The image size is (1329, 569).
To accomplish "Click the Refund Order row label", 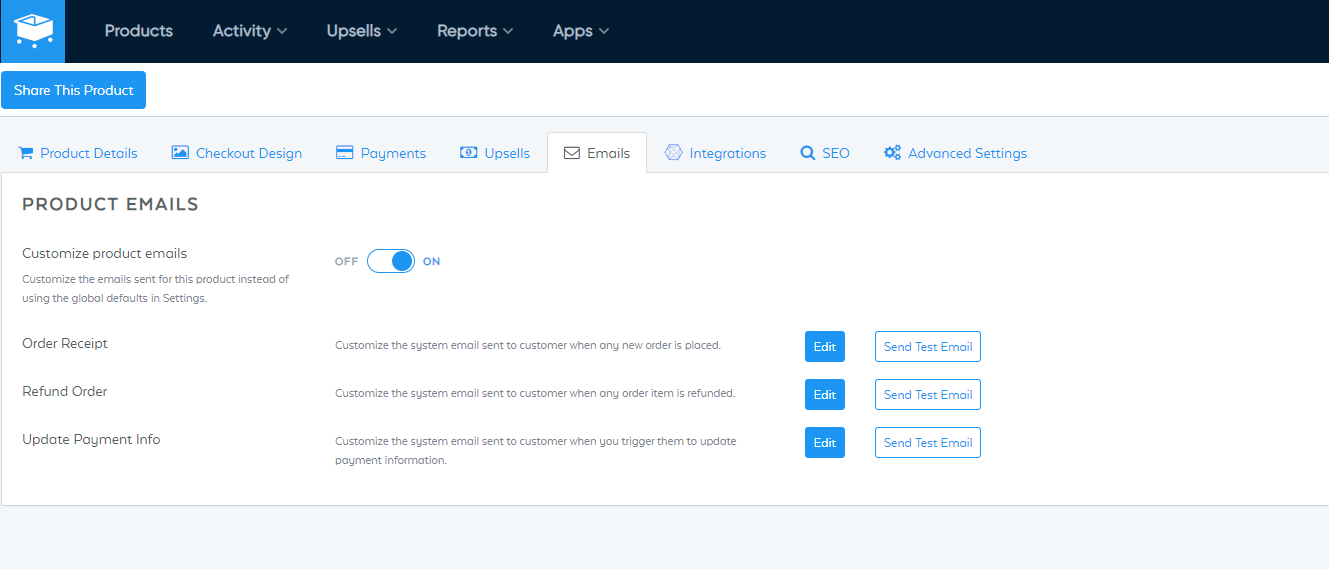I will [x=64, y=391].
